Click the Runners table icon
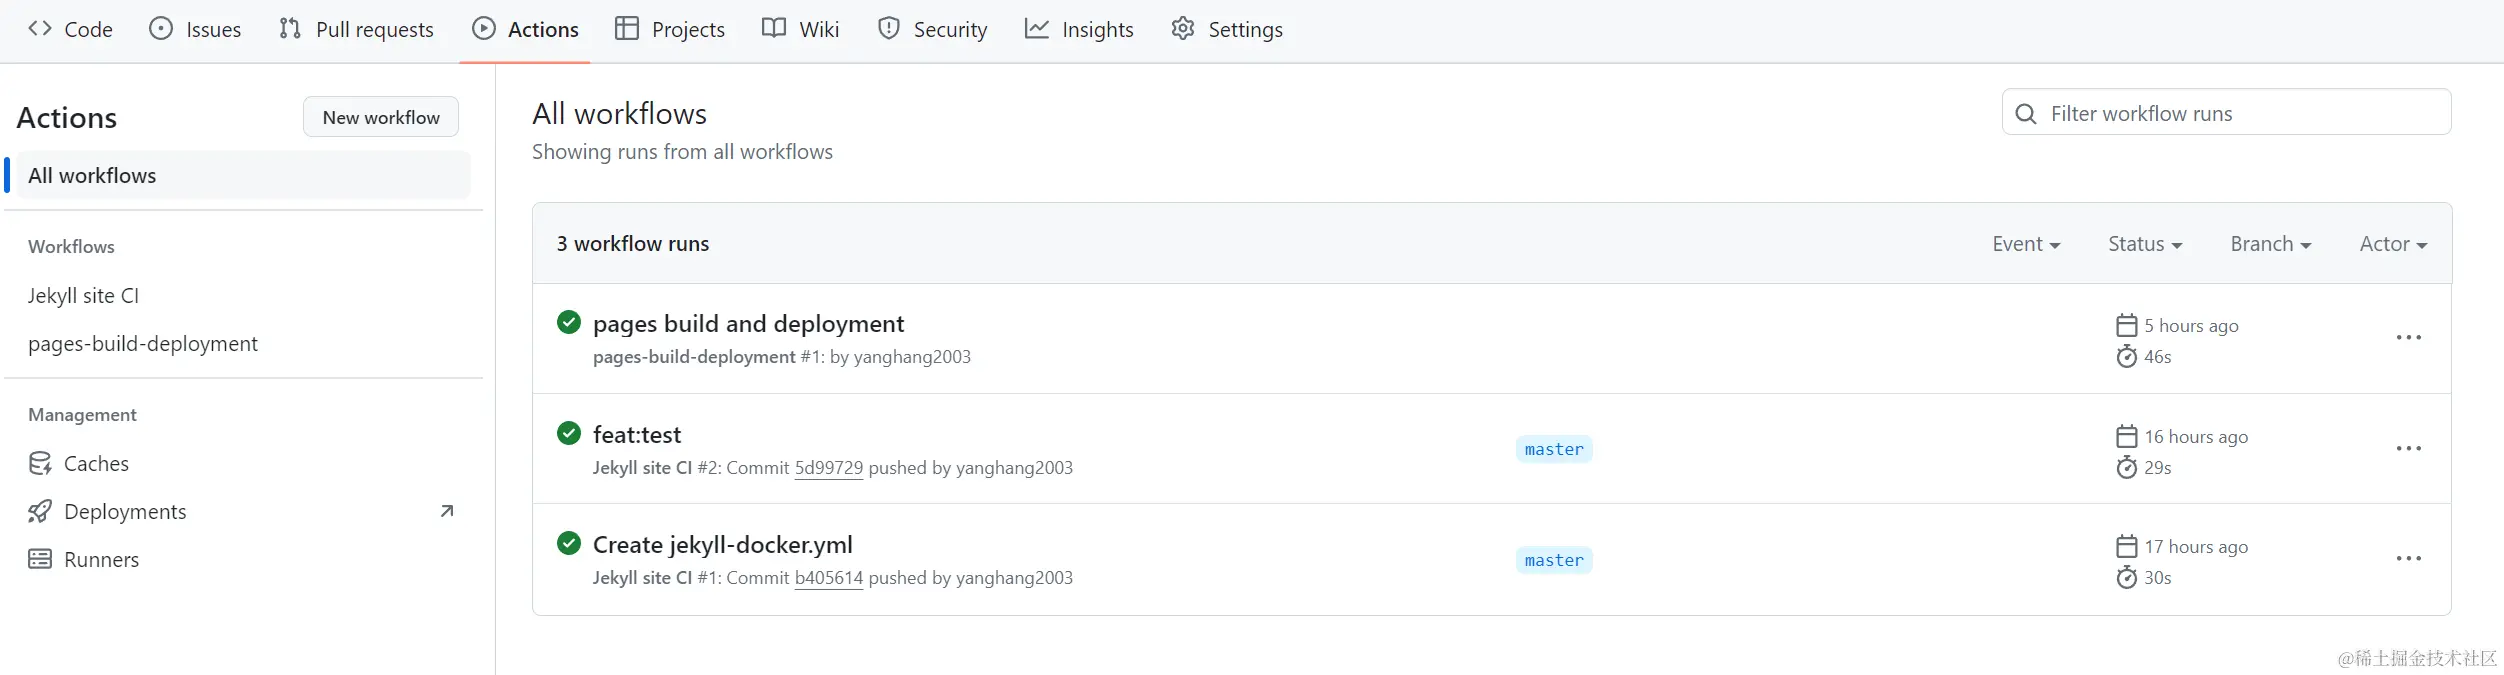The height and width of the screenshot is (675, 2504). point(40,559)
